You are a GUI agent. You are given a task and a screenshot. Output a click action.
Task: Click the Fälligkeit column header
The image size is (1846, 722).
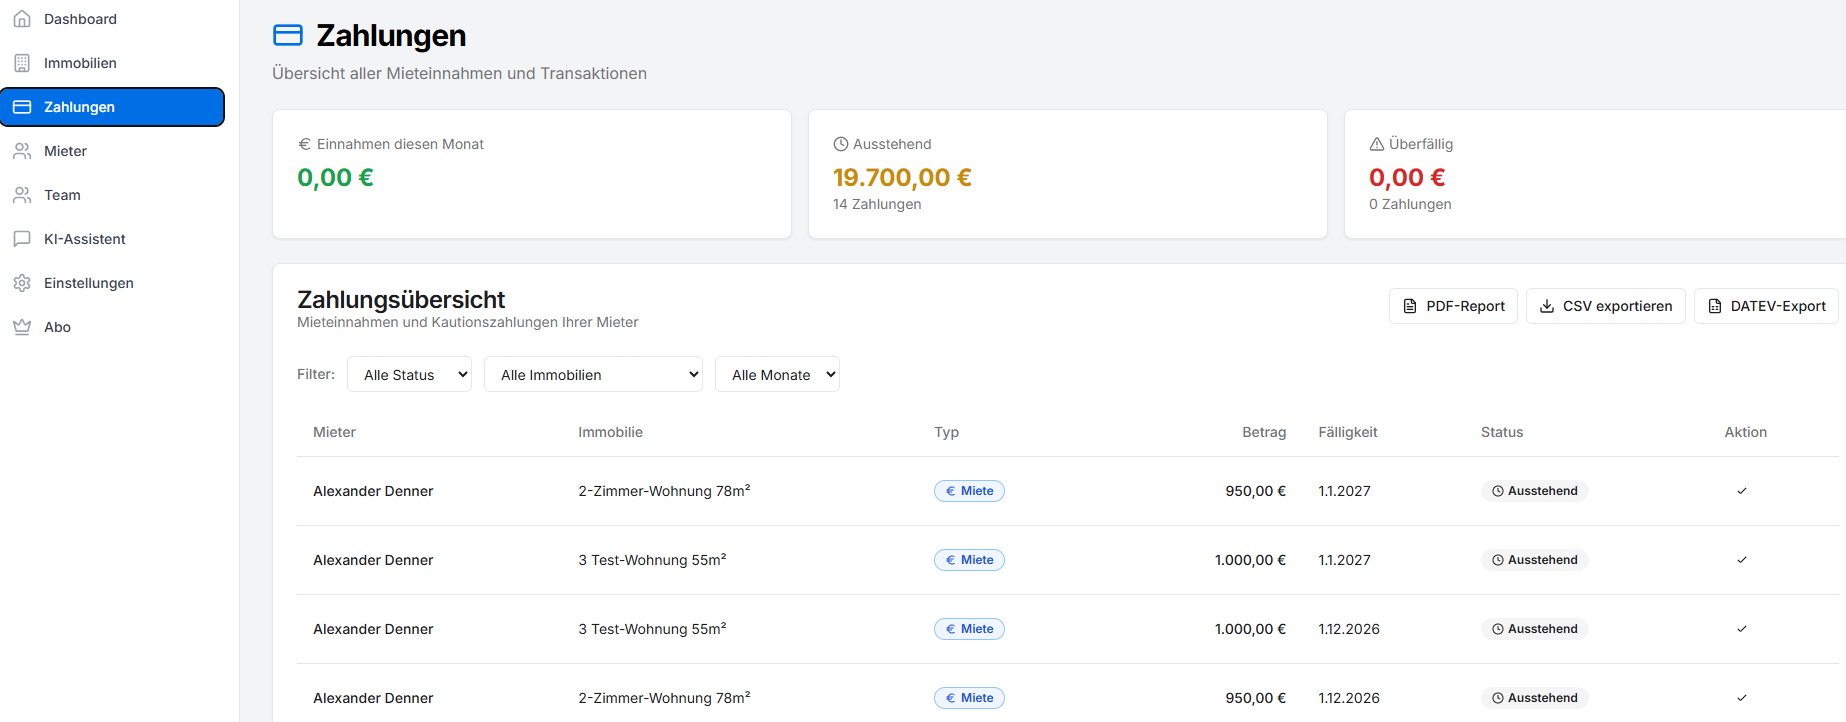point(1347,432)
